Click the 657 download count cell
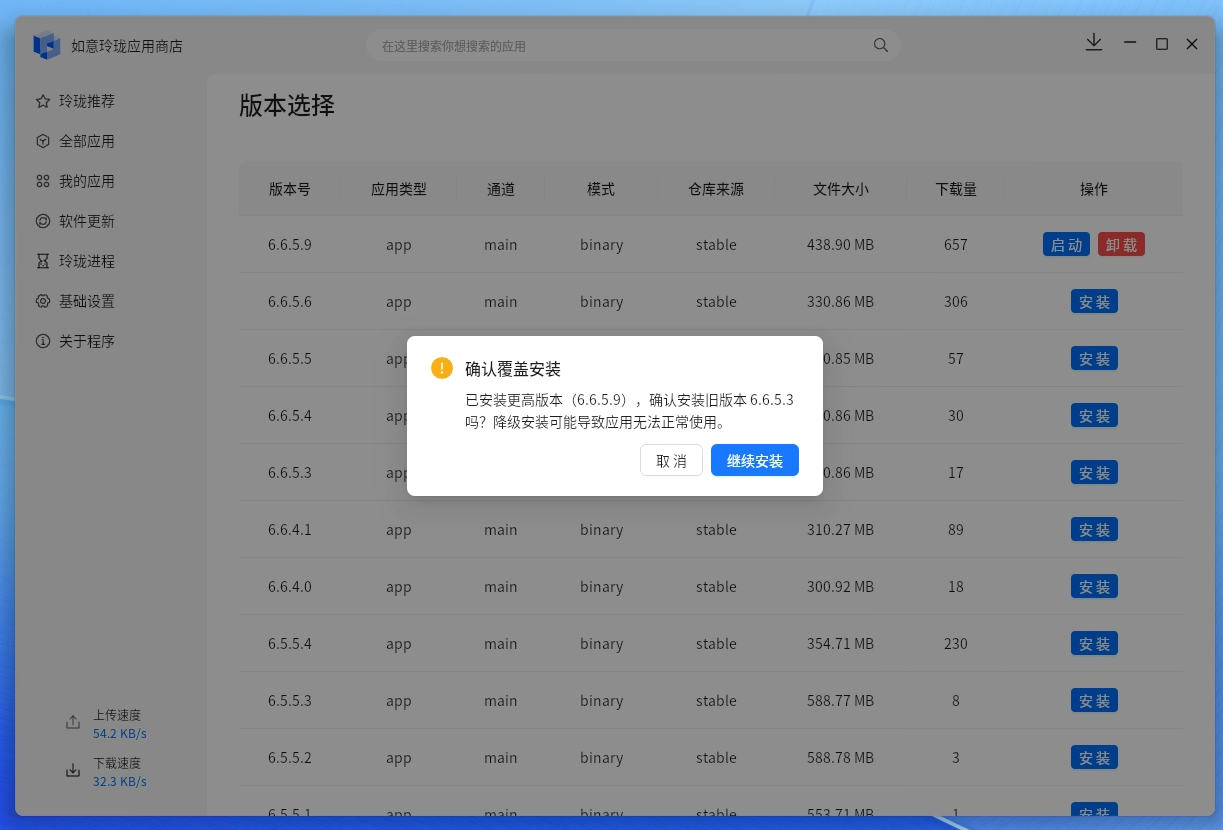Image resolution: width=1223 pixels, height=830 pixels. [x=956, y=245]
